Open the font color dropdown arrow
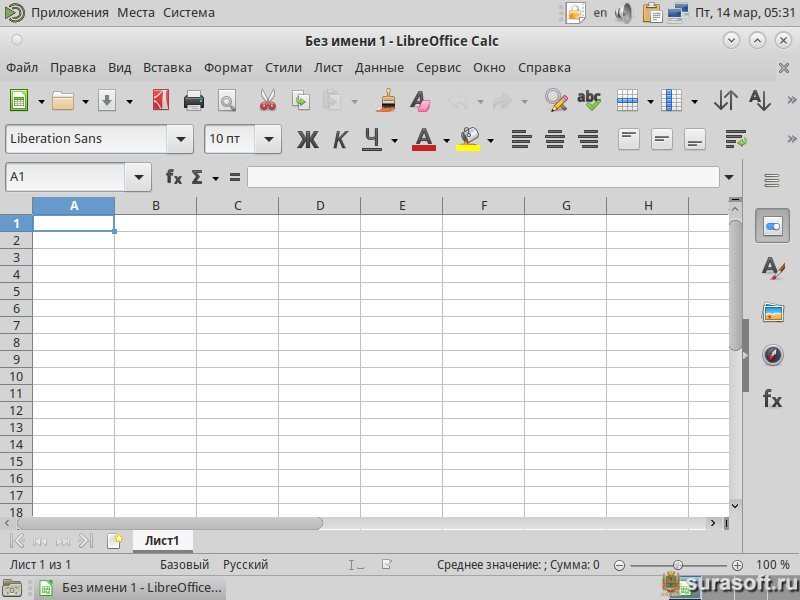This screenshot has height=600, width=800. (x=446, y=140)
